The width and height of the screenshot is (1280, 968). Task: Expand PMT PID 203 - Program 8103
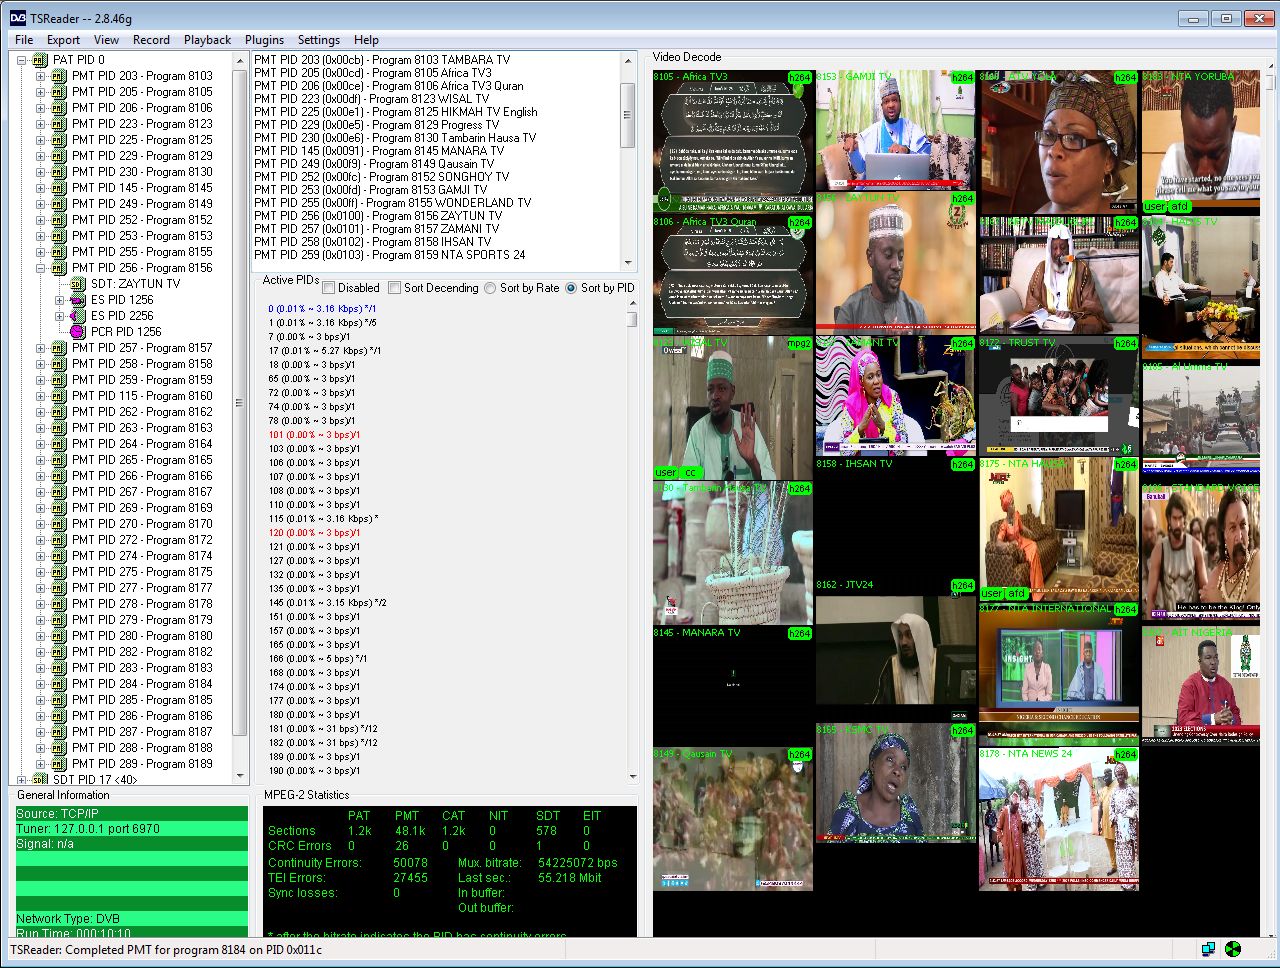(40, 76)
